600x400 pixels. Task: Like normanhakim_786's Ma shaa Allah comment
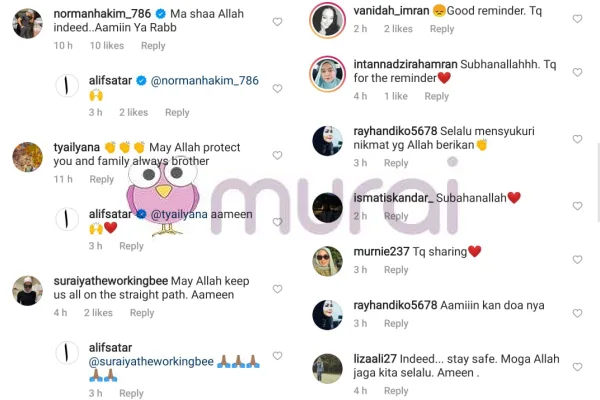click(x=277, y=22)
